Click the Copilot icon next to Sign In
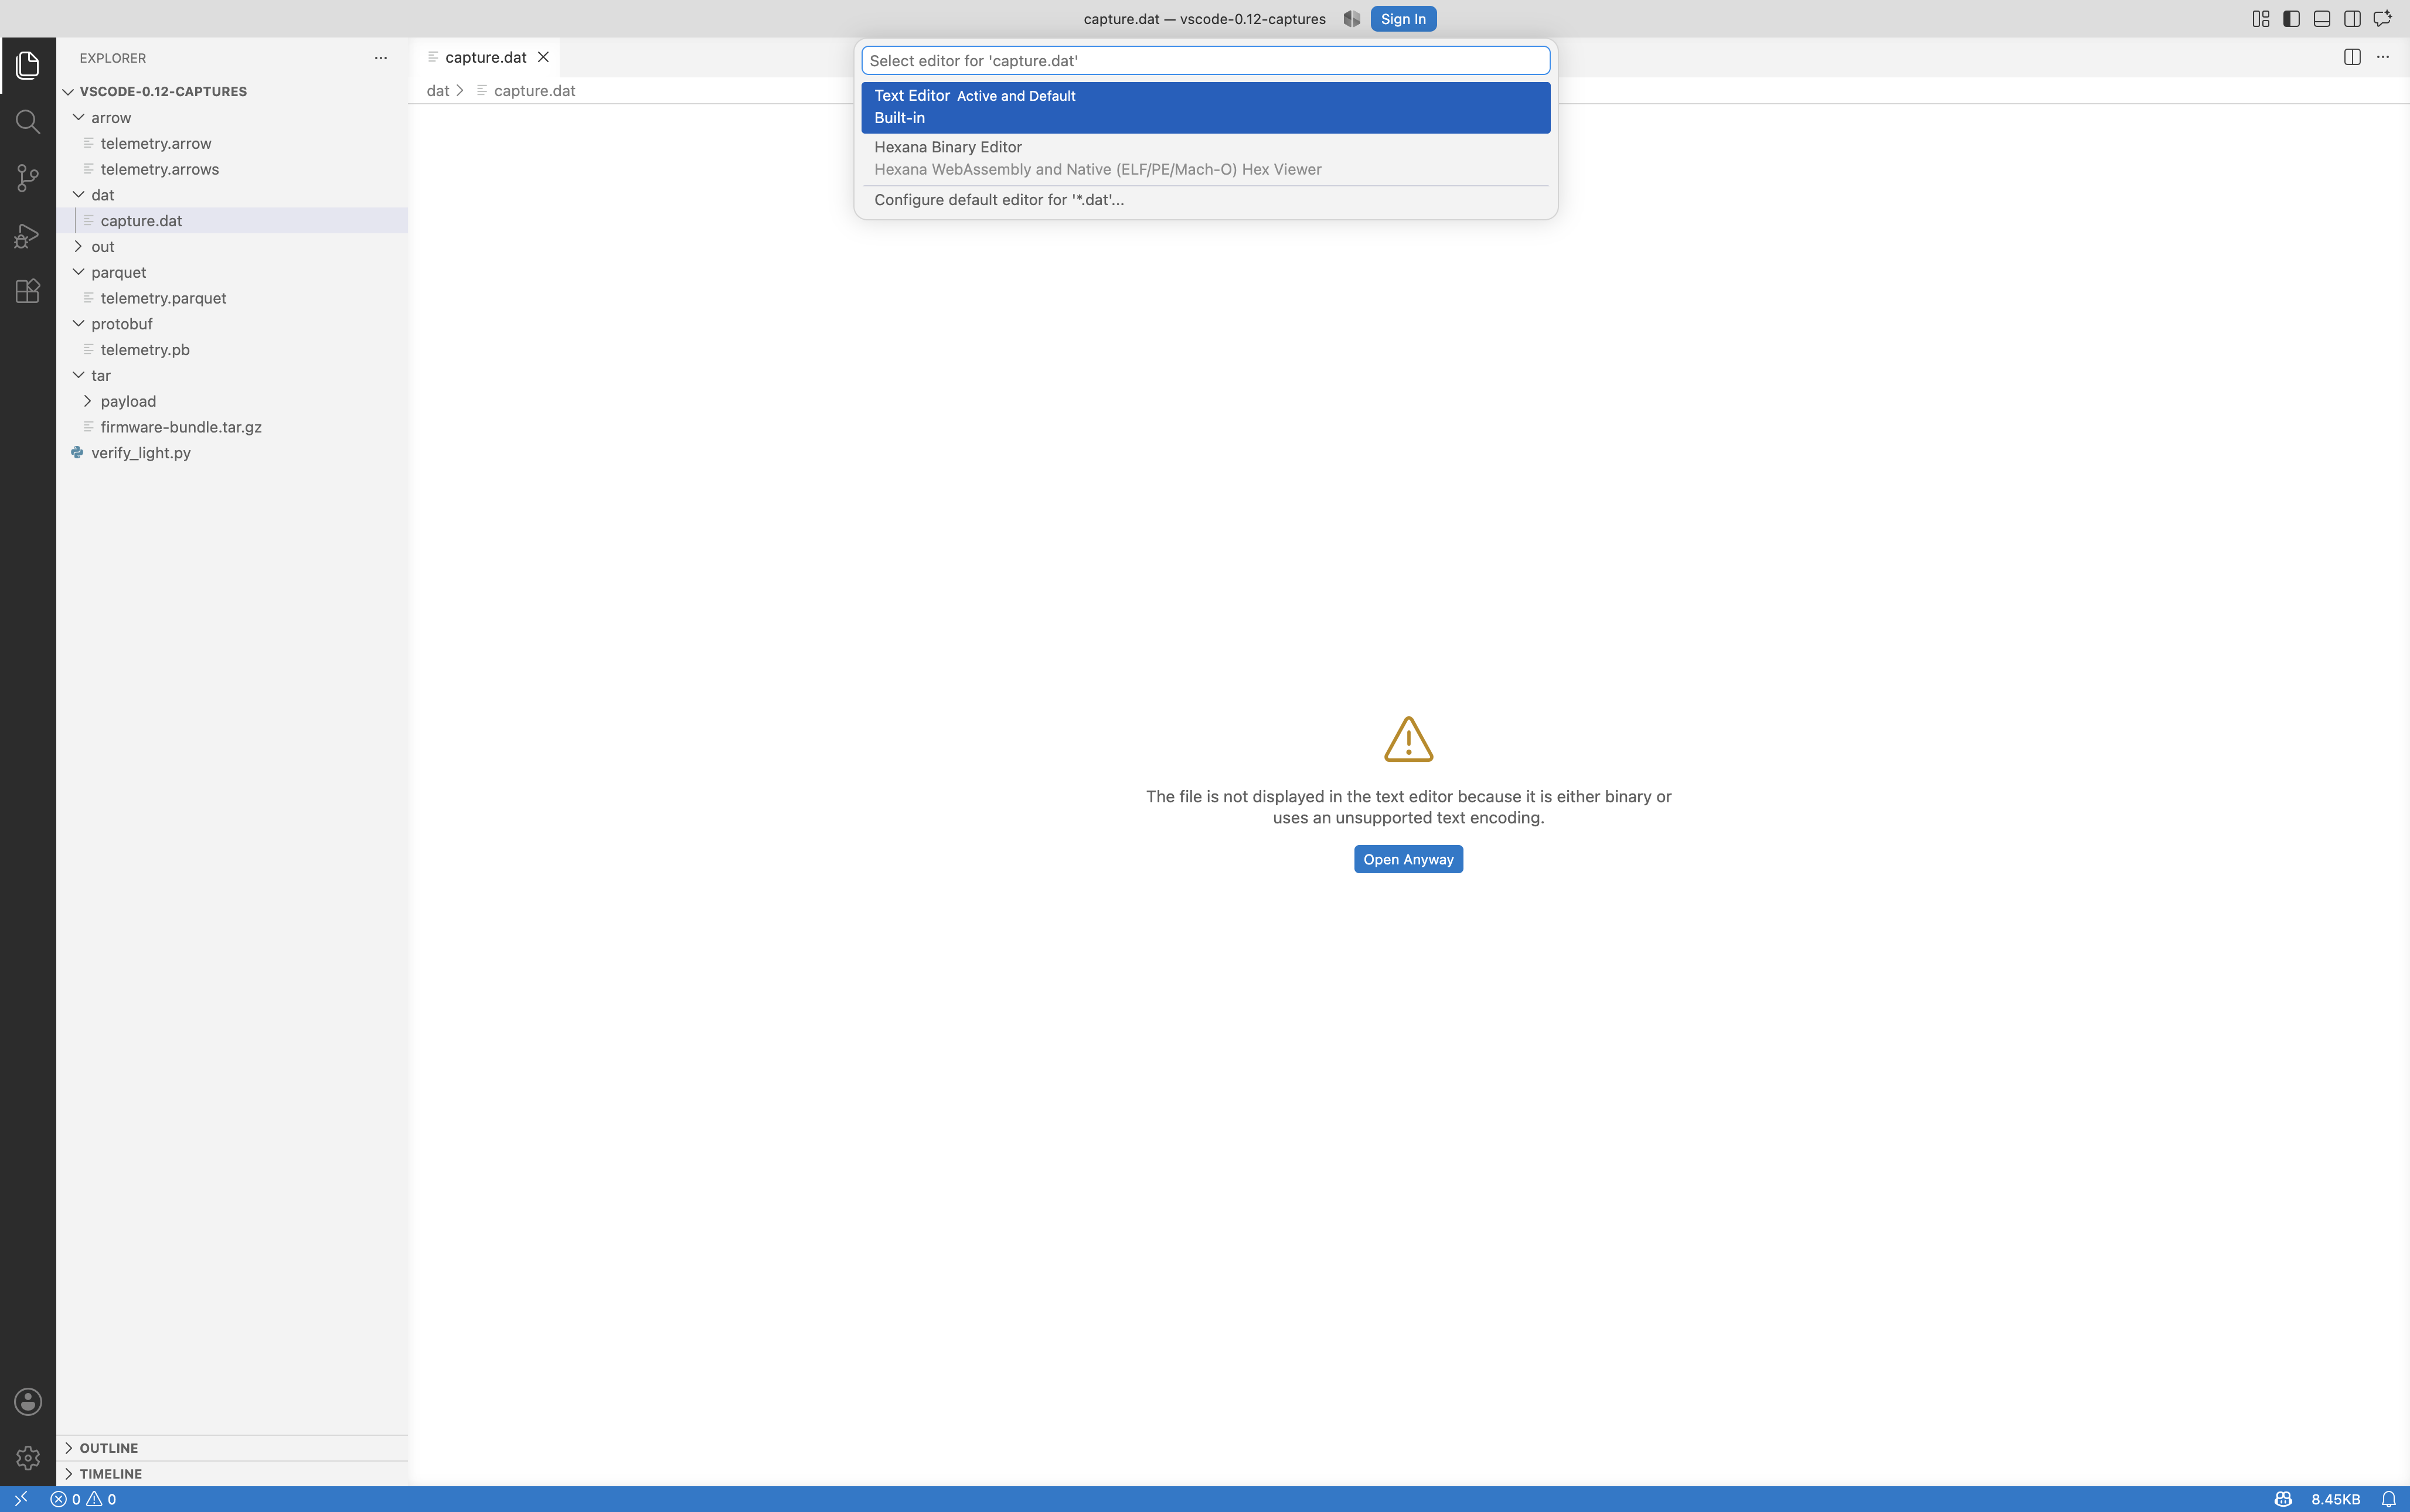Viewport: 2410px width, 1512px height. pyautogui.click(x=1352, y=19)
